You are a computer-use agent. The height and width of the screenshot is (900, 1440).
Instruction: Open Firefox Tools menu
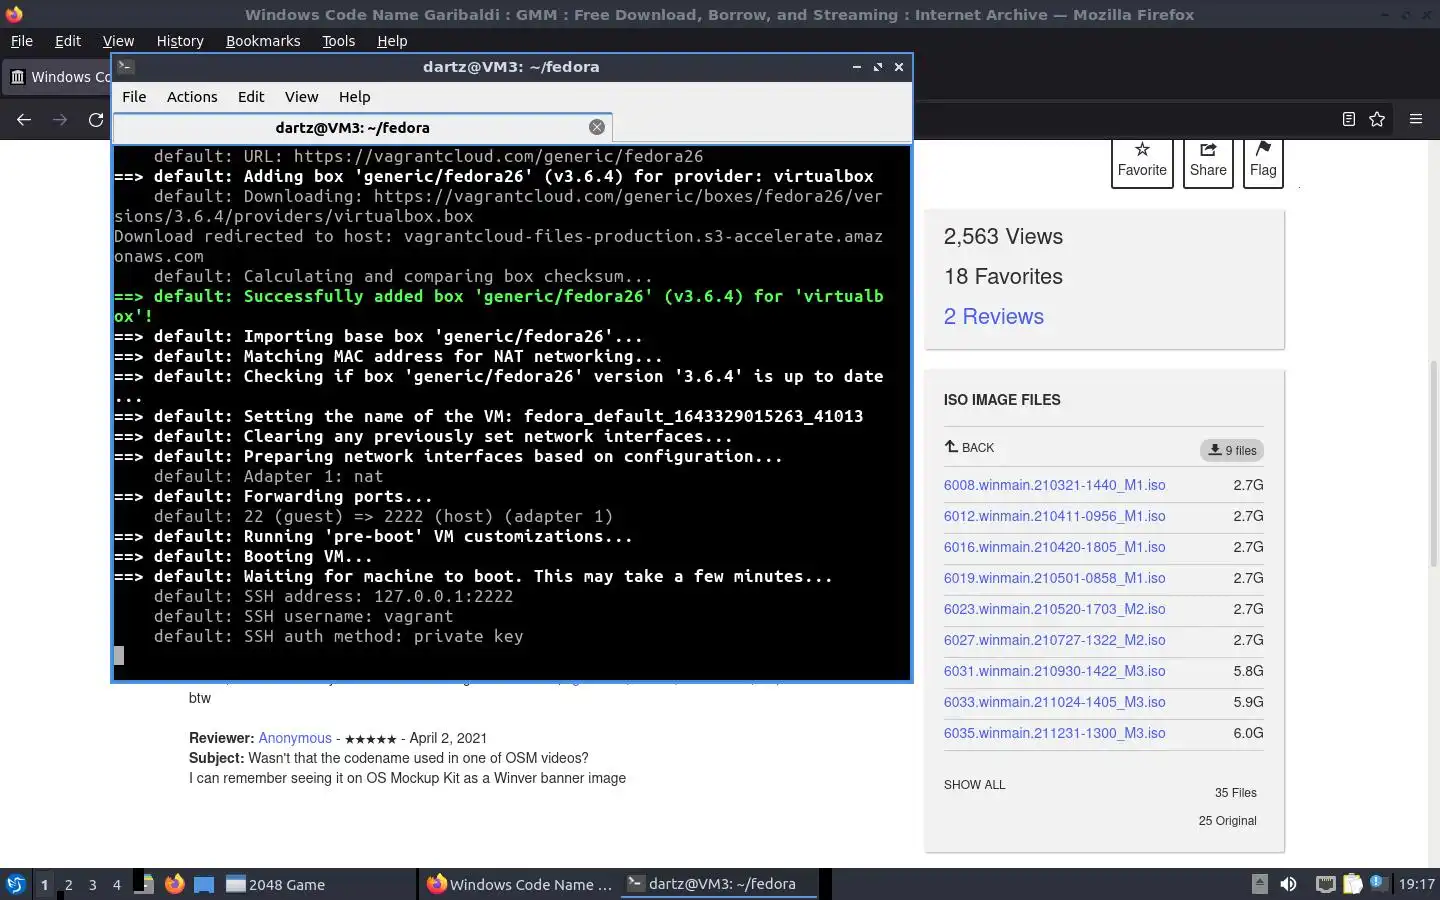click(338, 41)
